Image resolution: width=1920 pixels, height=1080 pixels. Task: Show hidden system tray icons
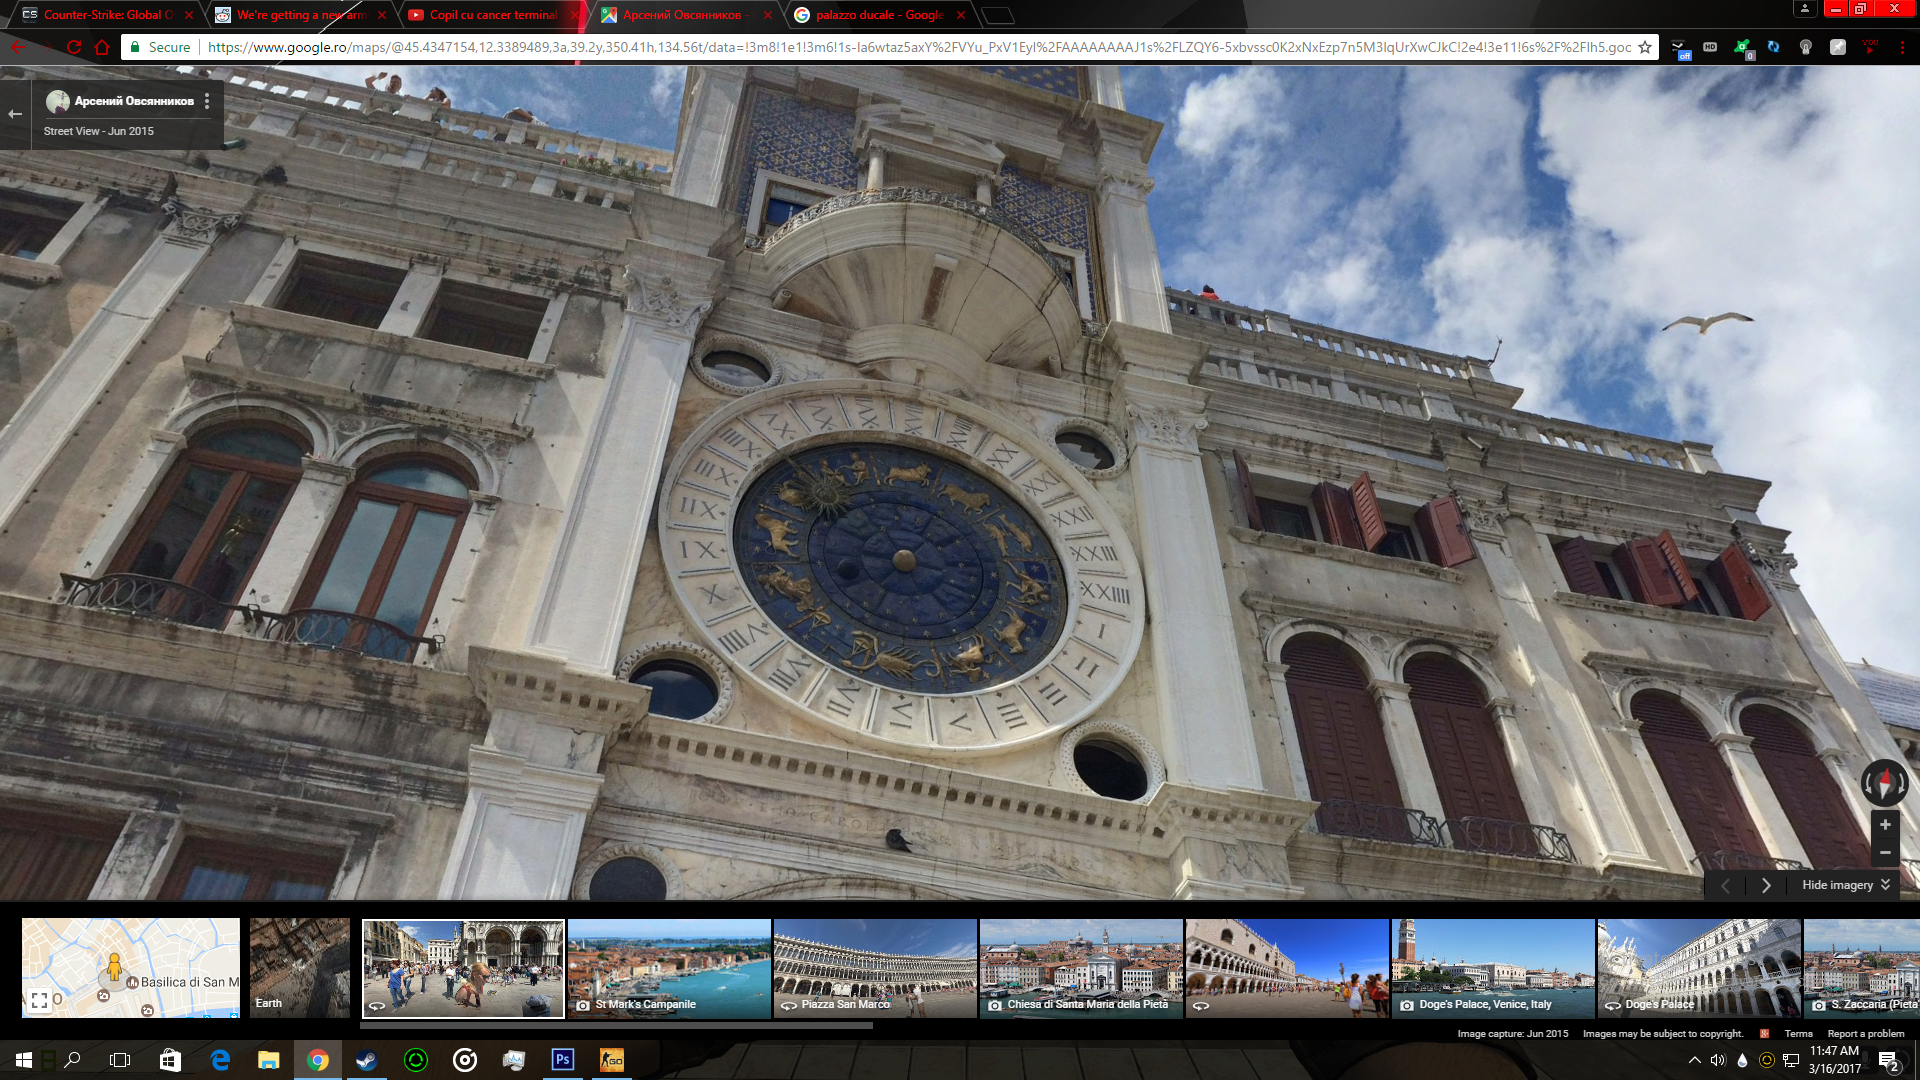point(1694,1060)
